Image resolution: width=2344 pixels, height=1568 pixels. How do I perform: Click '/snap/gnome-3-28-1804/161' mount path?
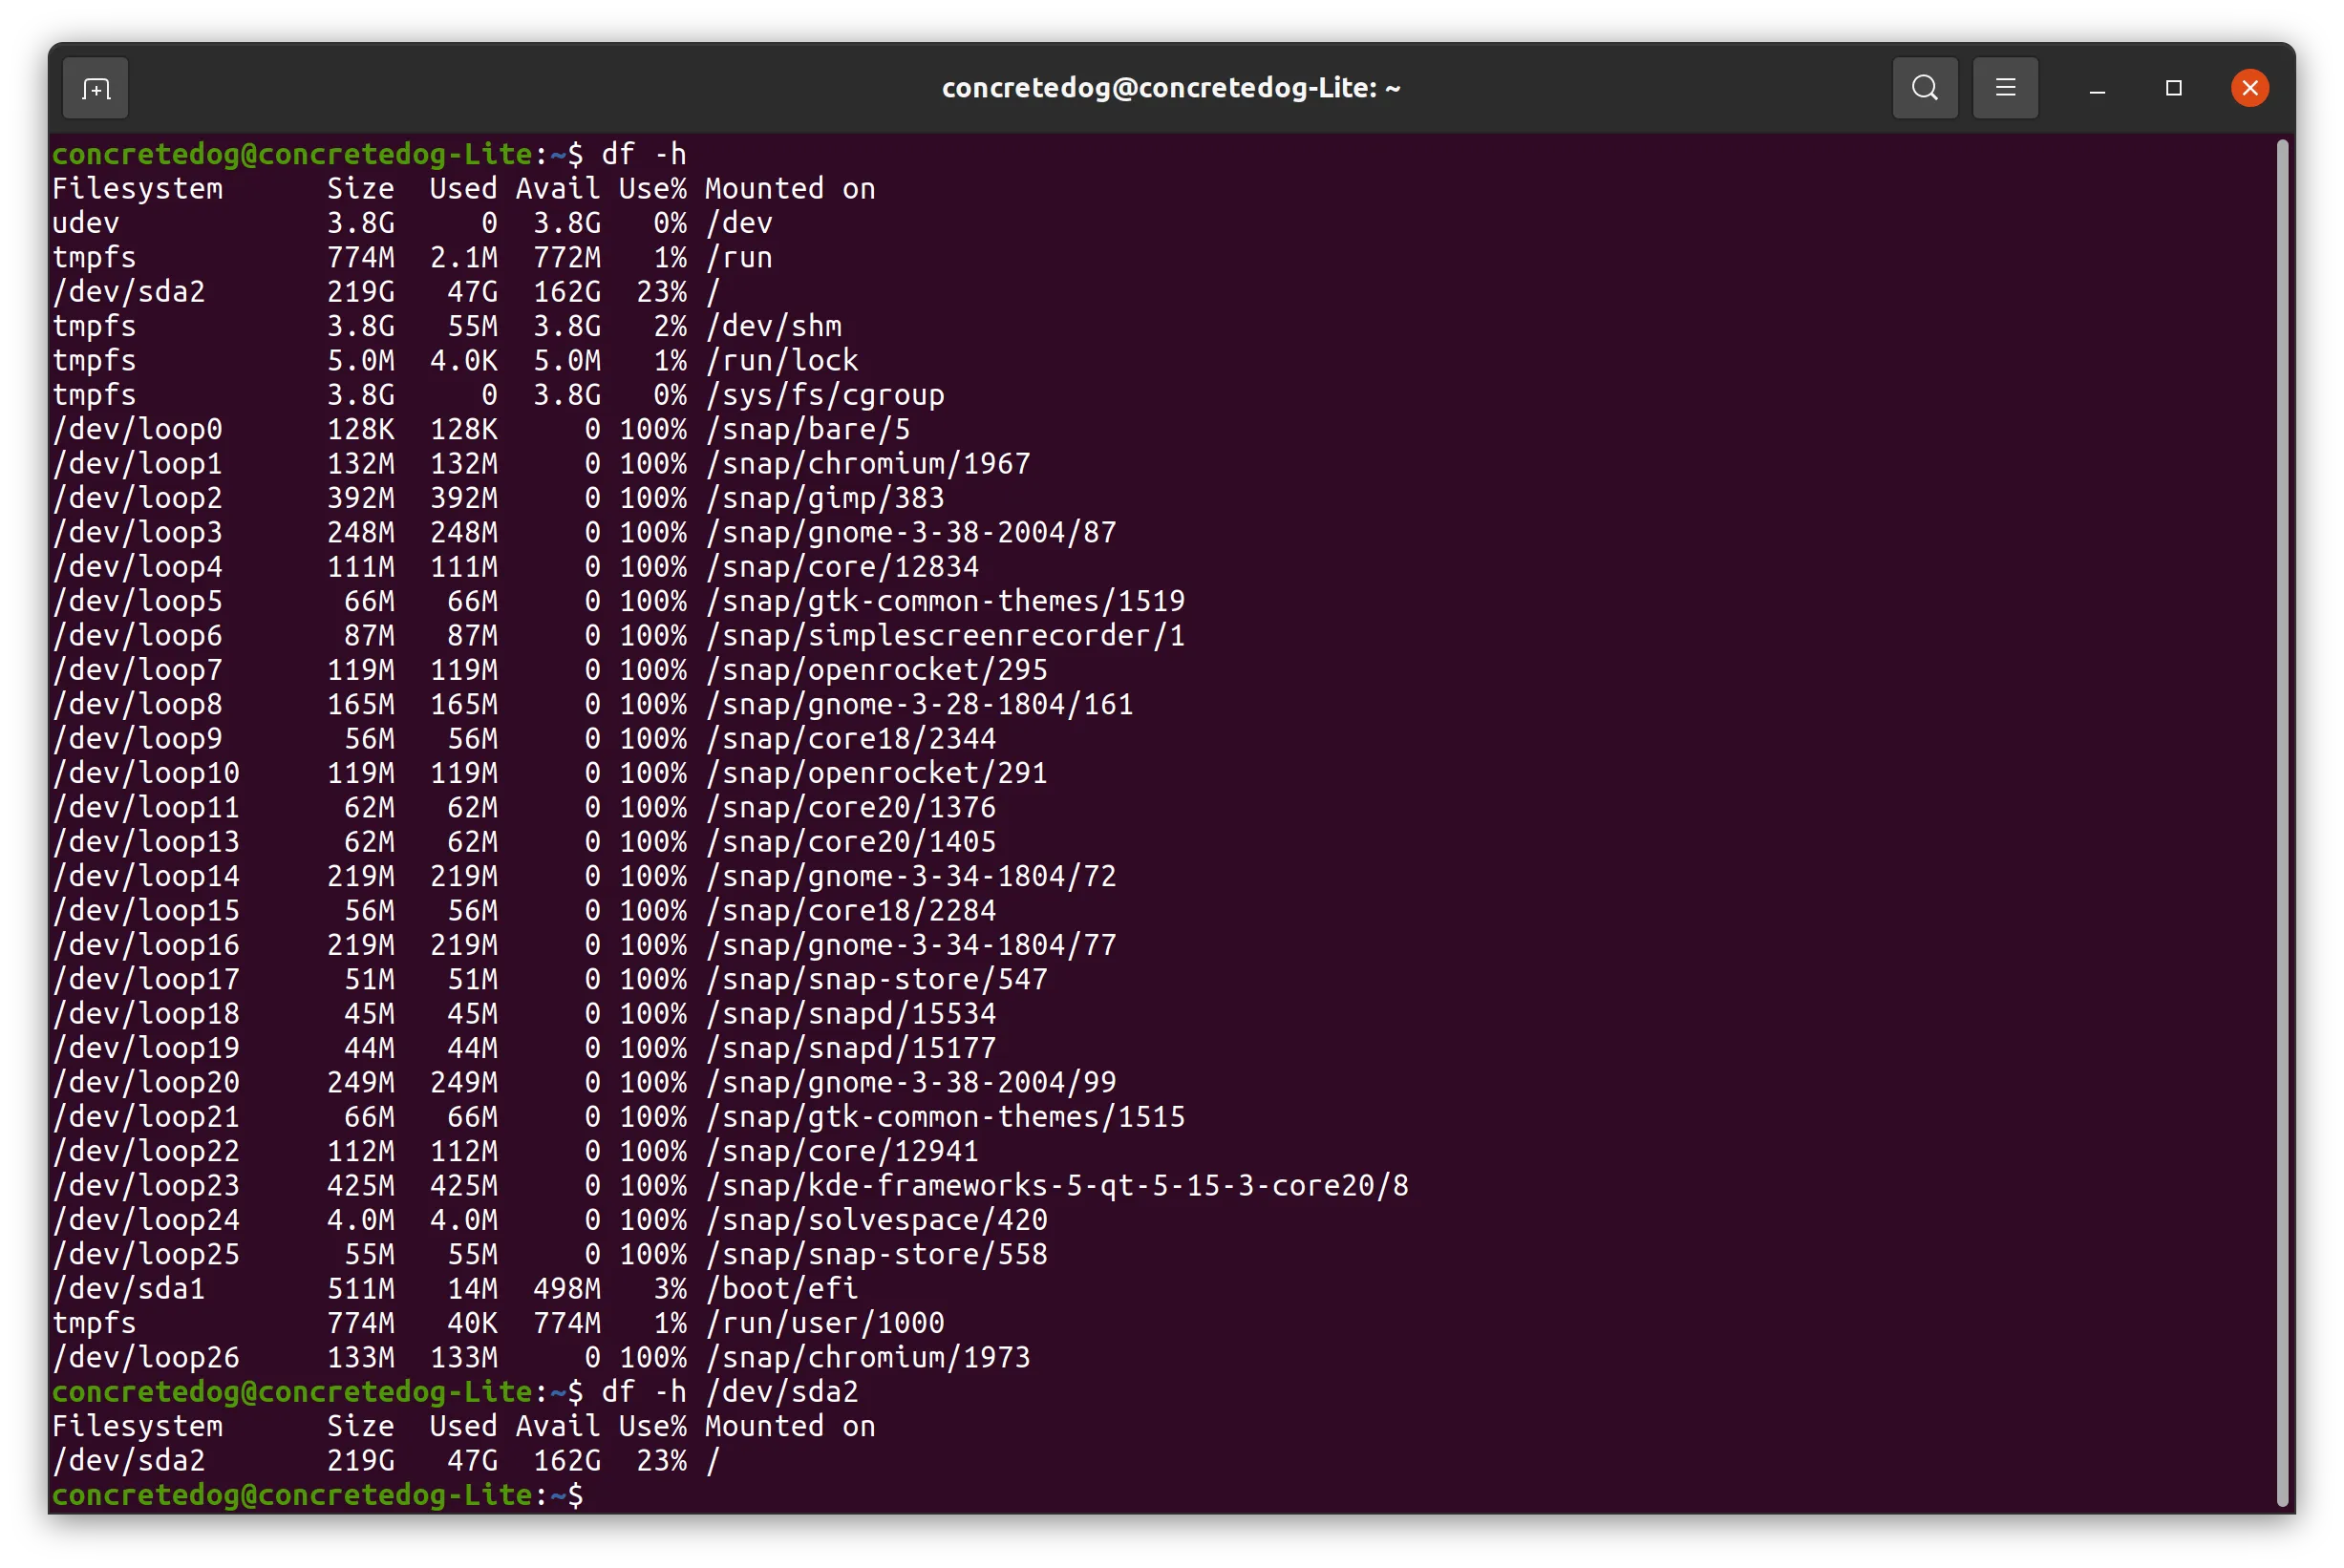(919, 704)
